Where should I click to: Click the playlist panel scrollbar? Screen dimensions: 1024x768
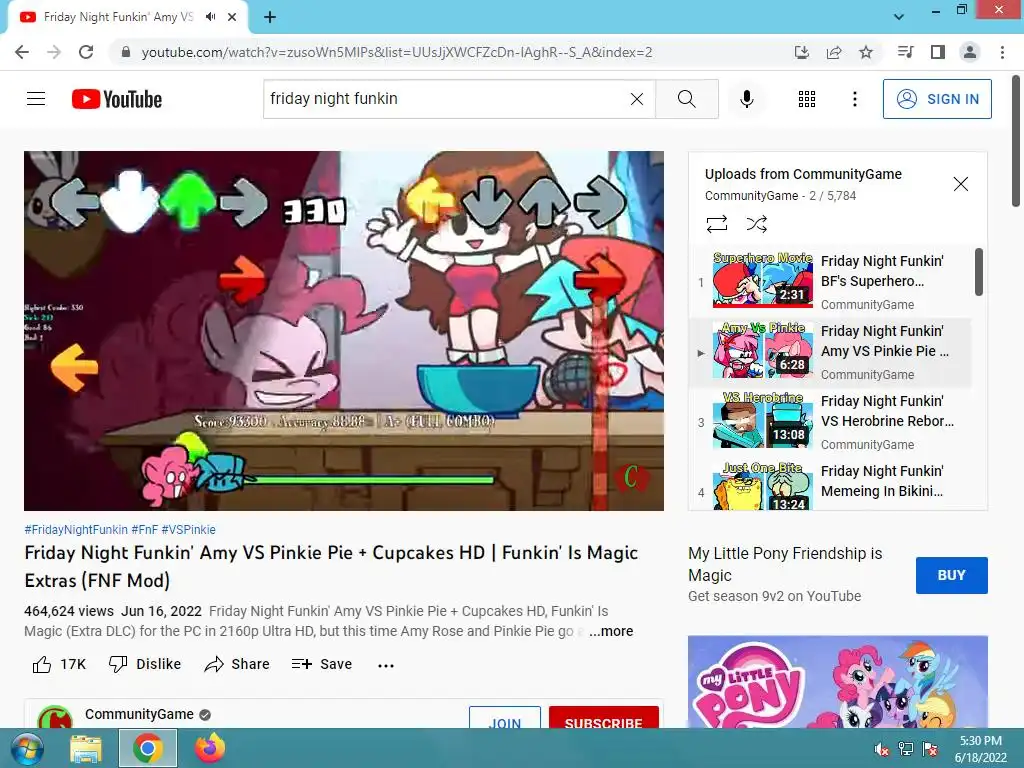(978, 272)
